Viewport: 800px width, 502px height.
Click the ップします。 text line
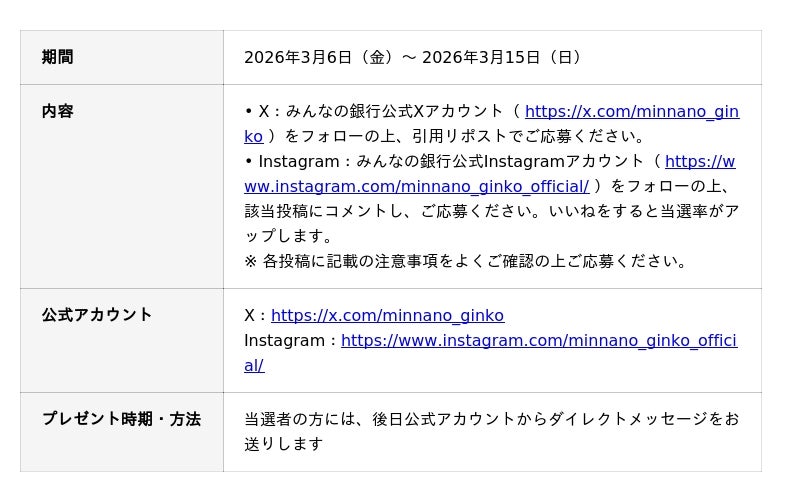coord(288,237)
